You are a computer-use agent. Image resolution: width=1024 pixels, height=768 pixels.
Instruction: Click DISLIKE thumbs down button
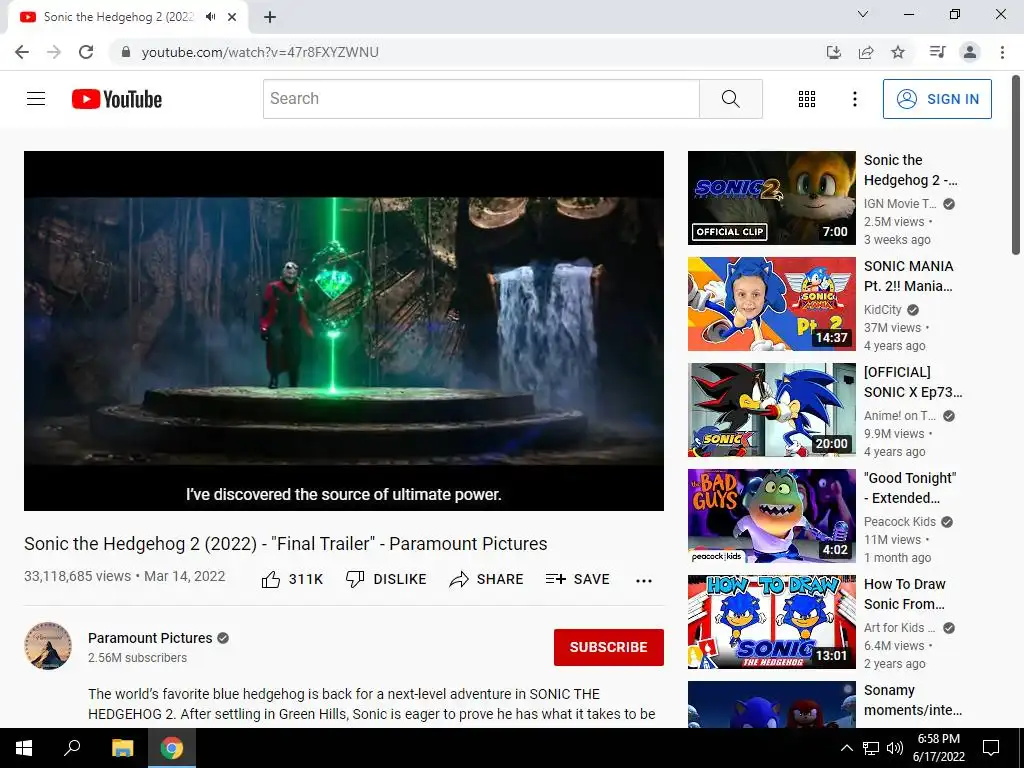pos(386,579)
